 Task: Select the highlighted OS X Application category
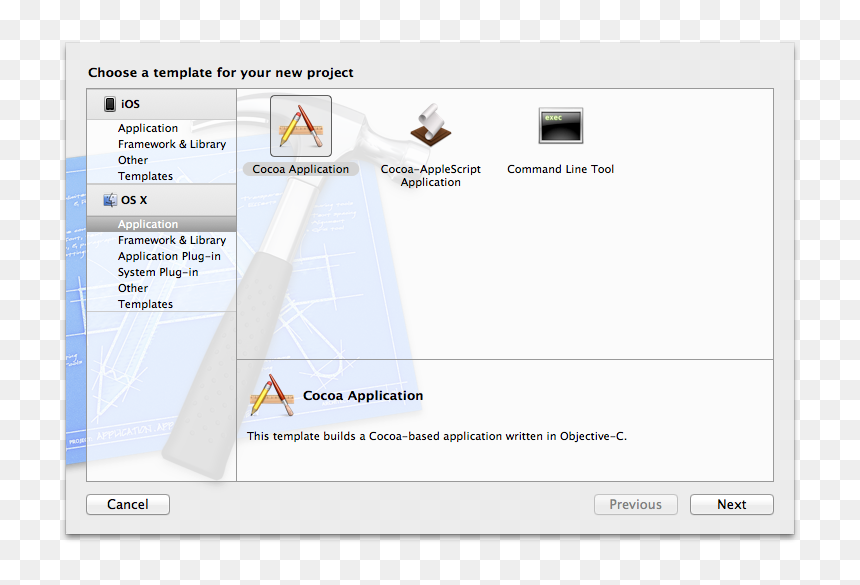pos(161,224)
